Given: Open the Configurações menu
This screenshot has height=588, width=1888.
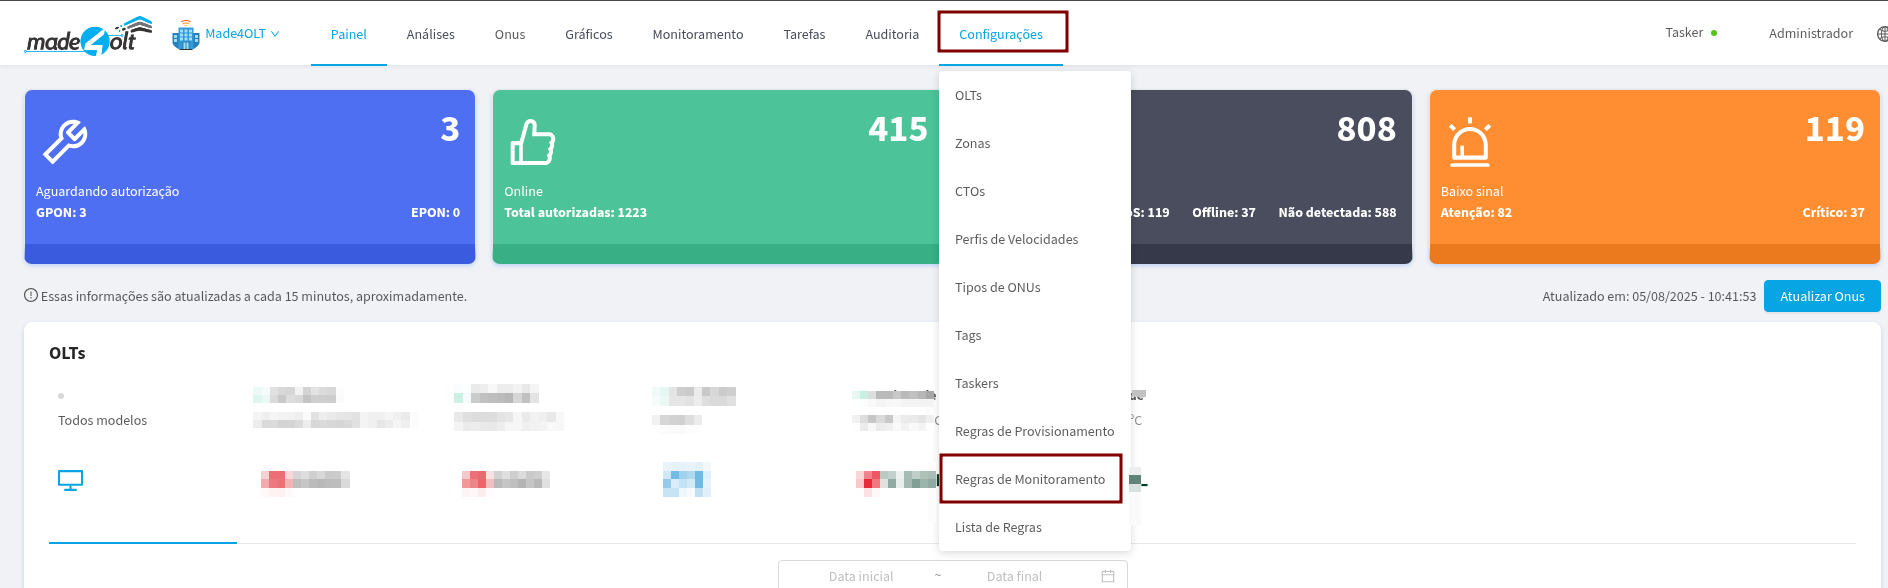Looking at the screenshot, I should point(1000,34).
